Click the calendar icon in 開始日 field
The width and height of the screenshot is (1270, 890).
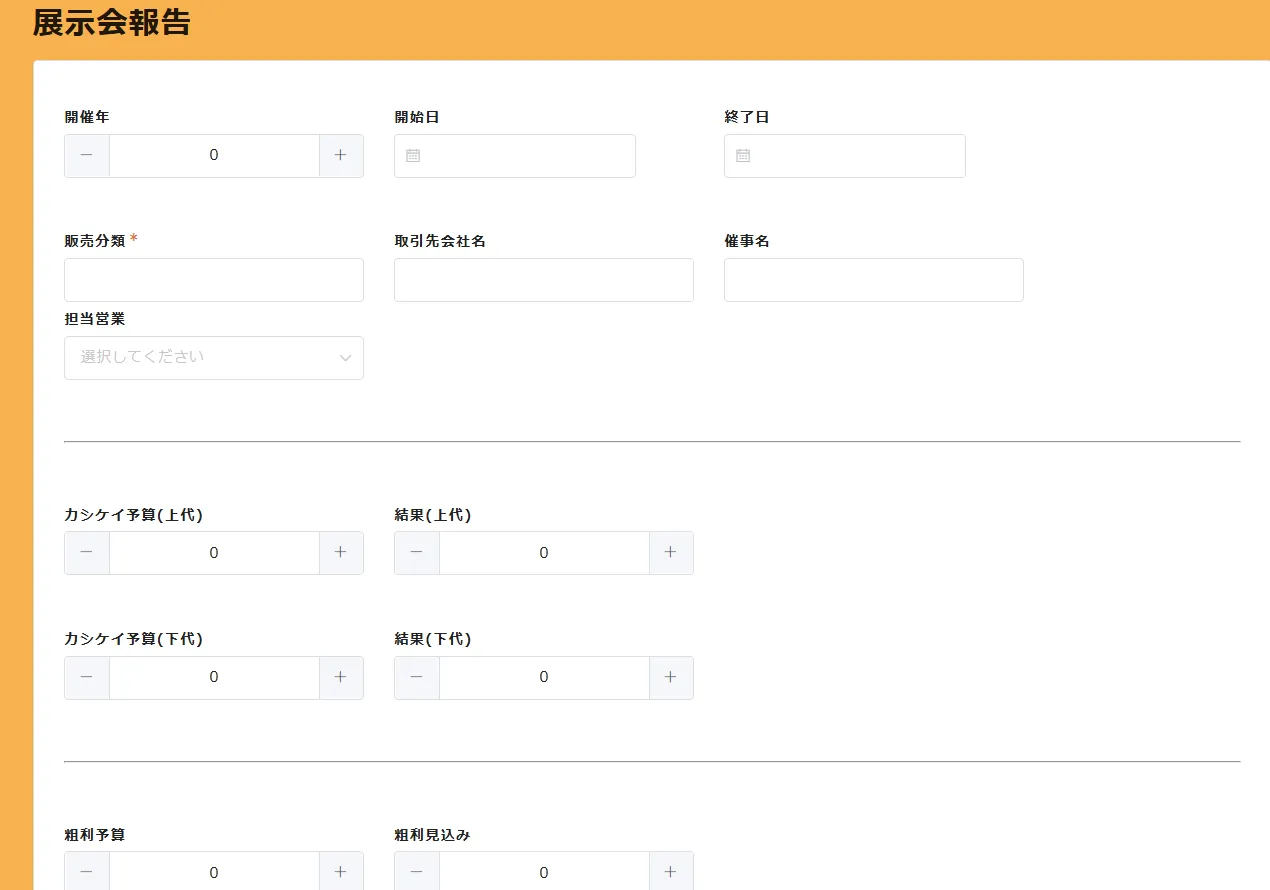click(413, 156)
